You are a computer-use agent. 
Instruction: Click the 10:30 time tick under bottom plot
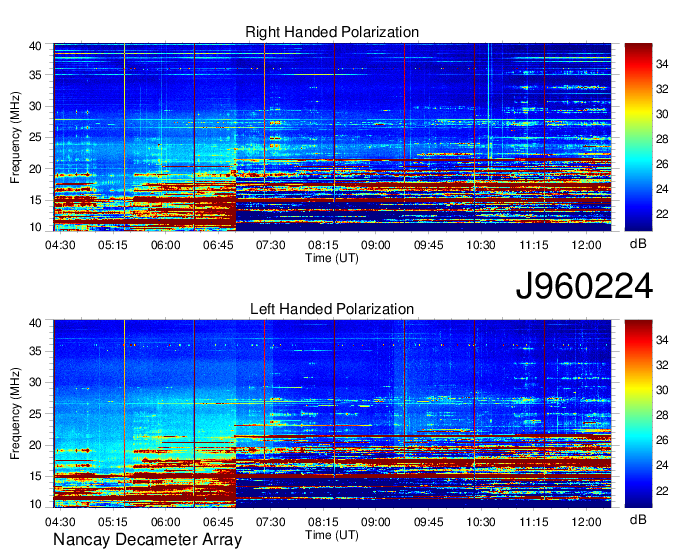[x=481, y=522]
